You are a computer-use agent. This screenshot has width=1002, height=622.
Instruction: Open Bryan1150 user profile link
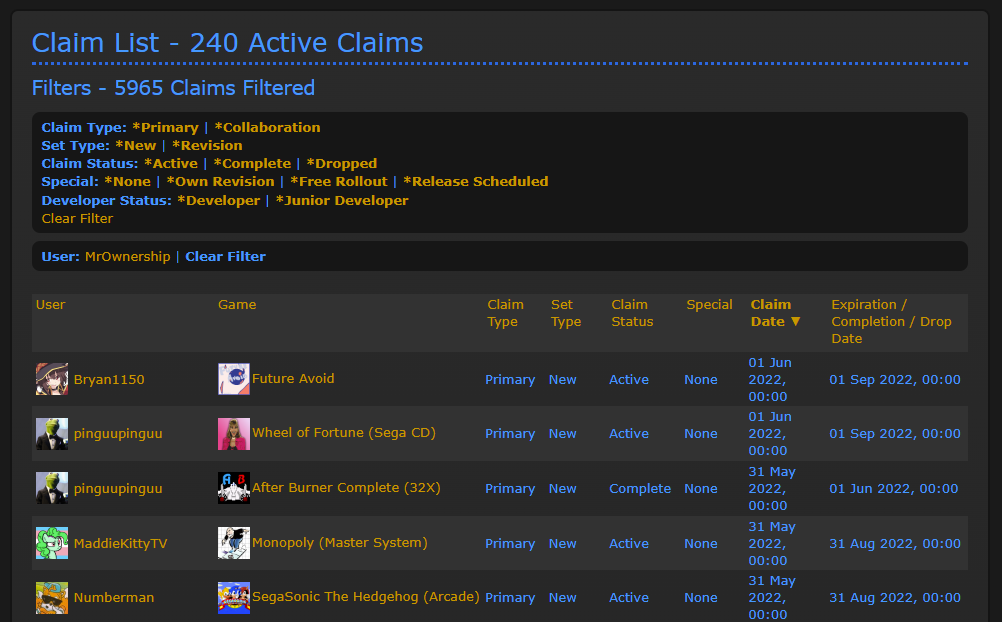pos(109,379)
